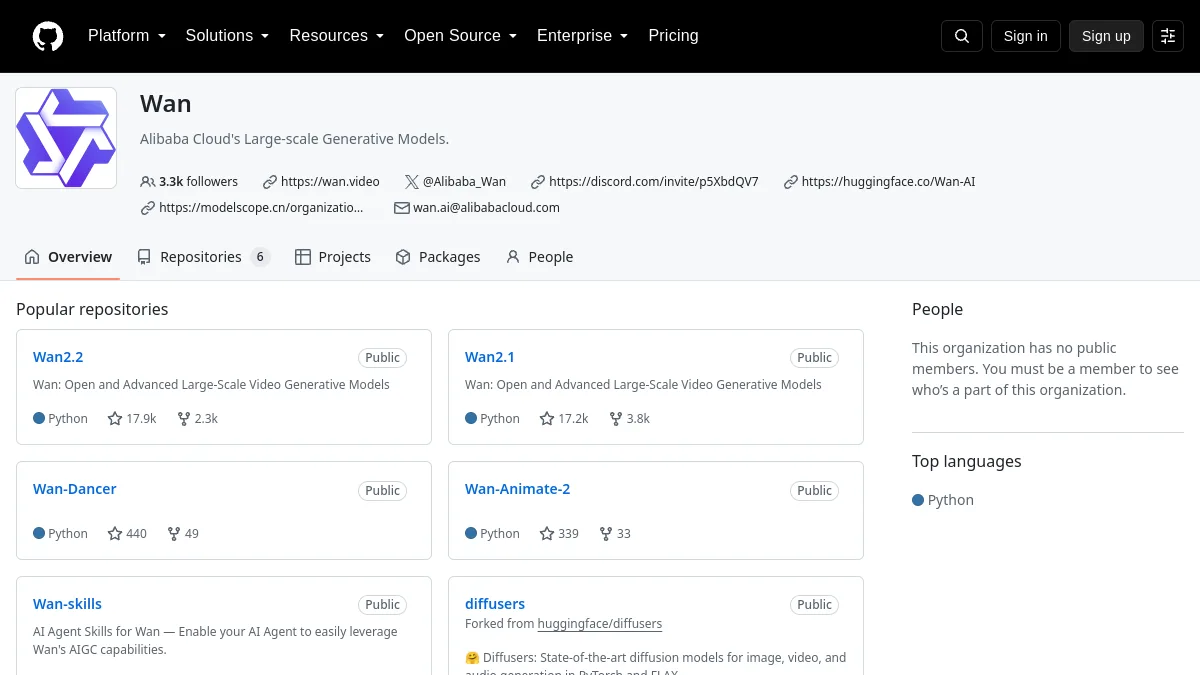
Task: Open the Wan-Animate-2 repository
Action: [x=518, y=489]
